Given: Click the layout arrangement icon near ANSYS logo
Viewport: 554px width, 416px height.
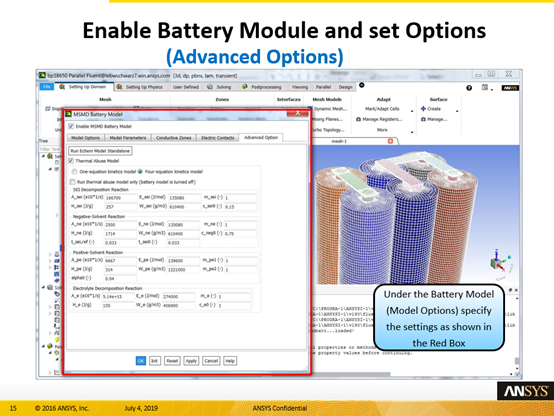Looking at the screenshot, I should [485, 87].
